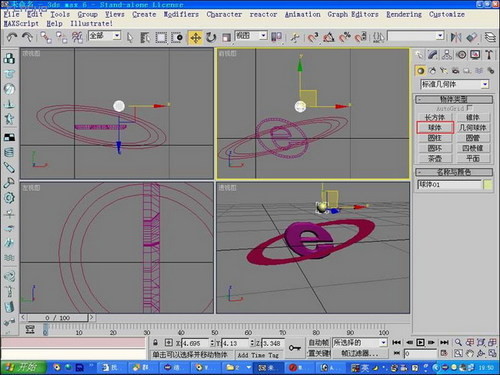Open the Modifiers menu
500x375 pixels.
pyautogui.click(x=181, y=14)
